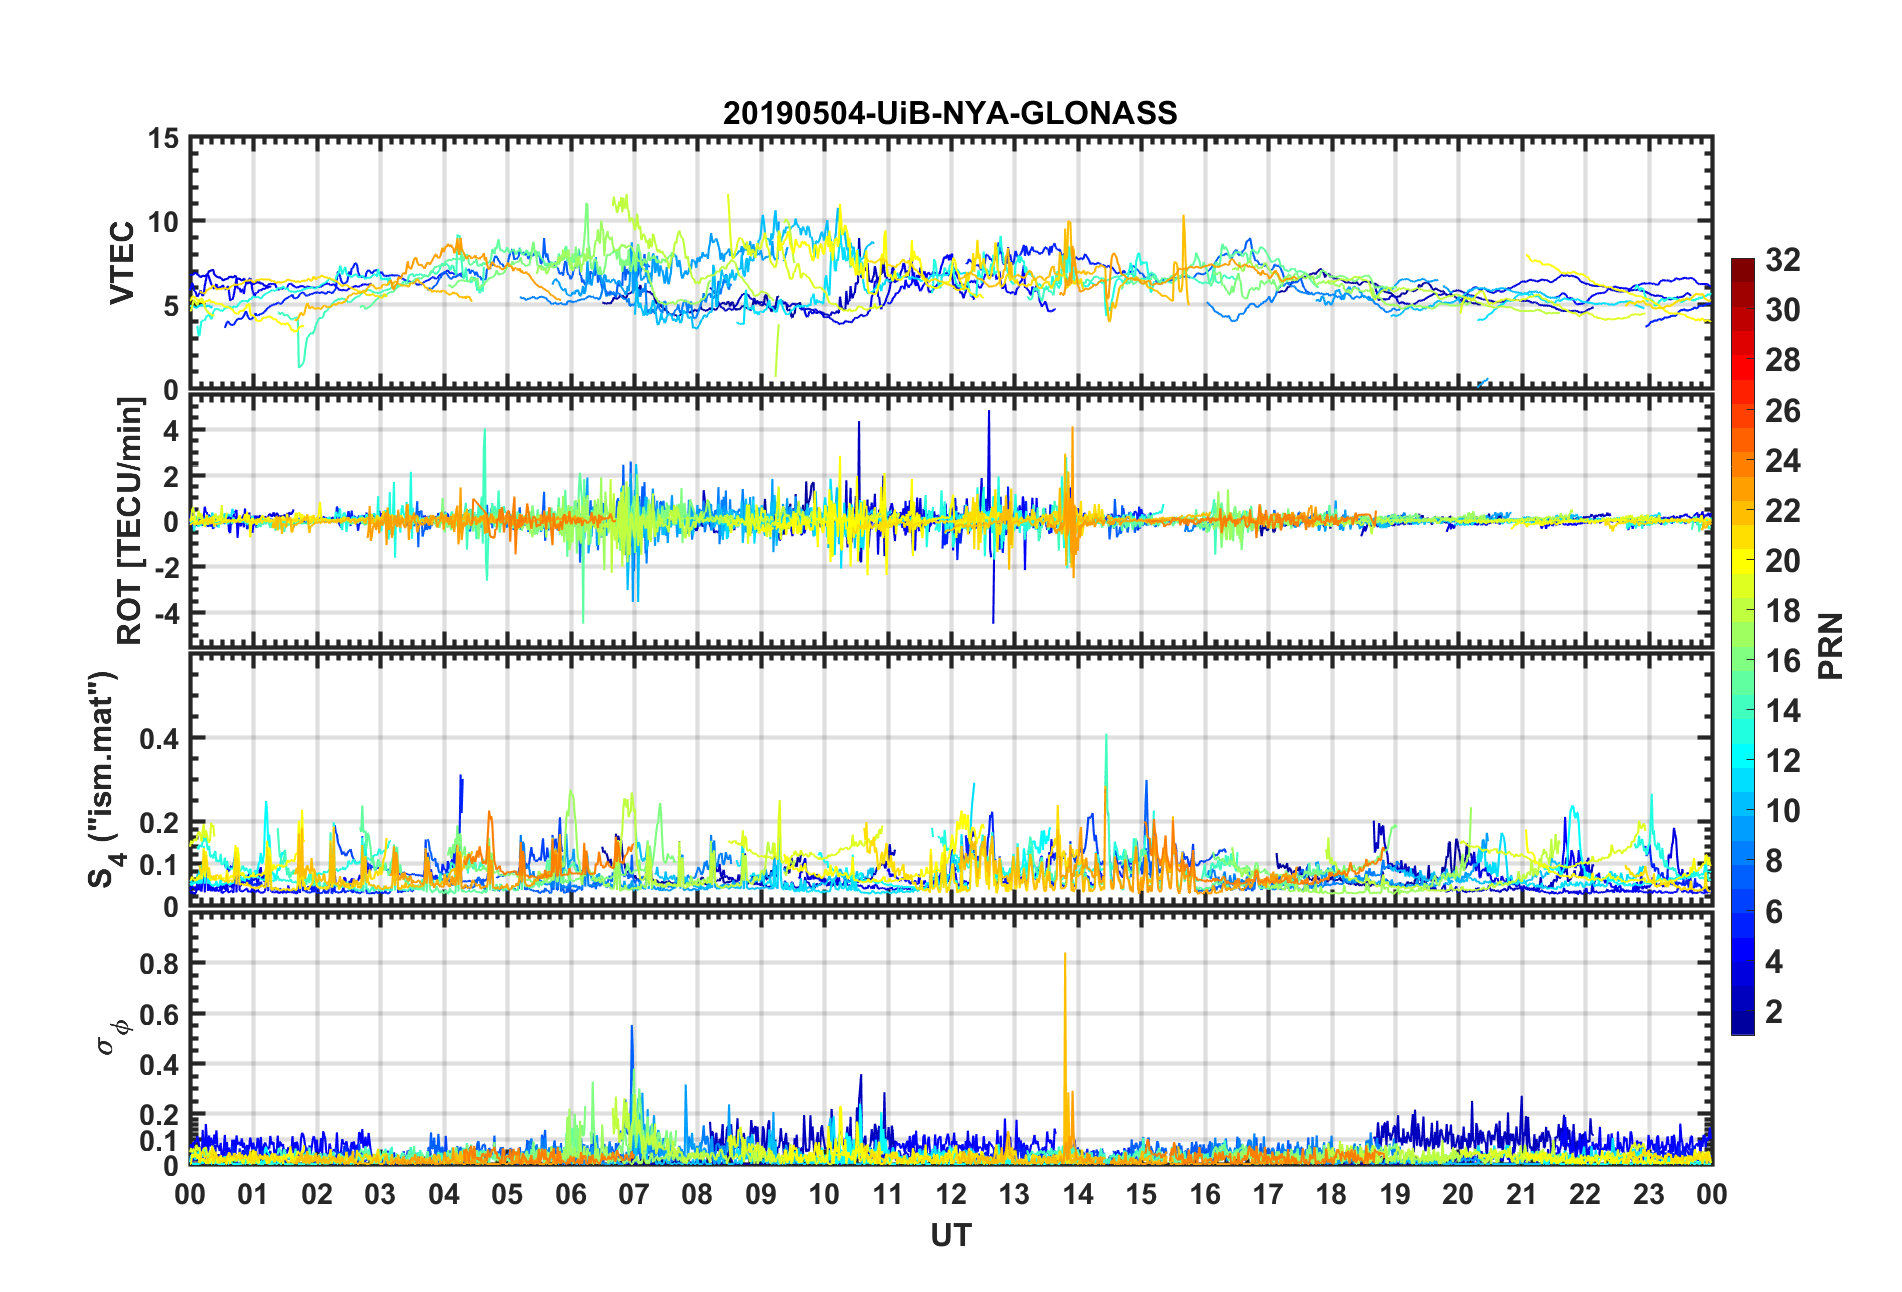Click sigma-phi axis tick value 0.8
The height and width of the screenshot is (1292, 1902).
pyautogui.click(x=160, y=964)
